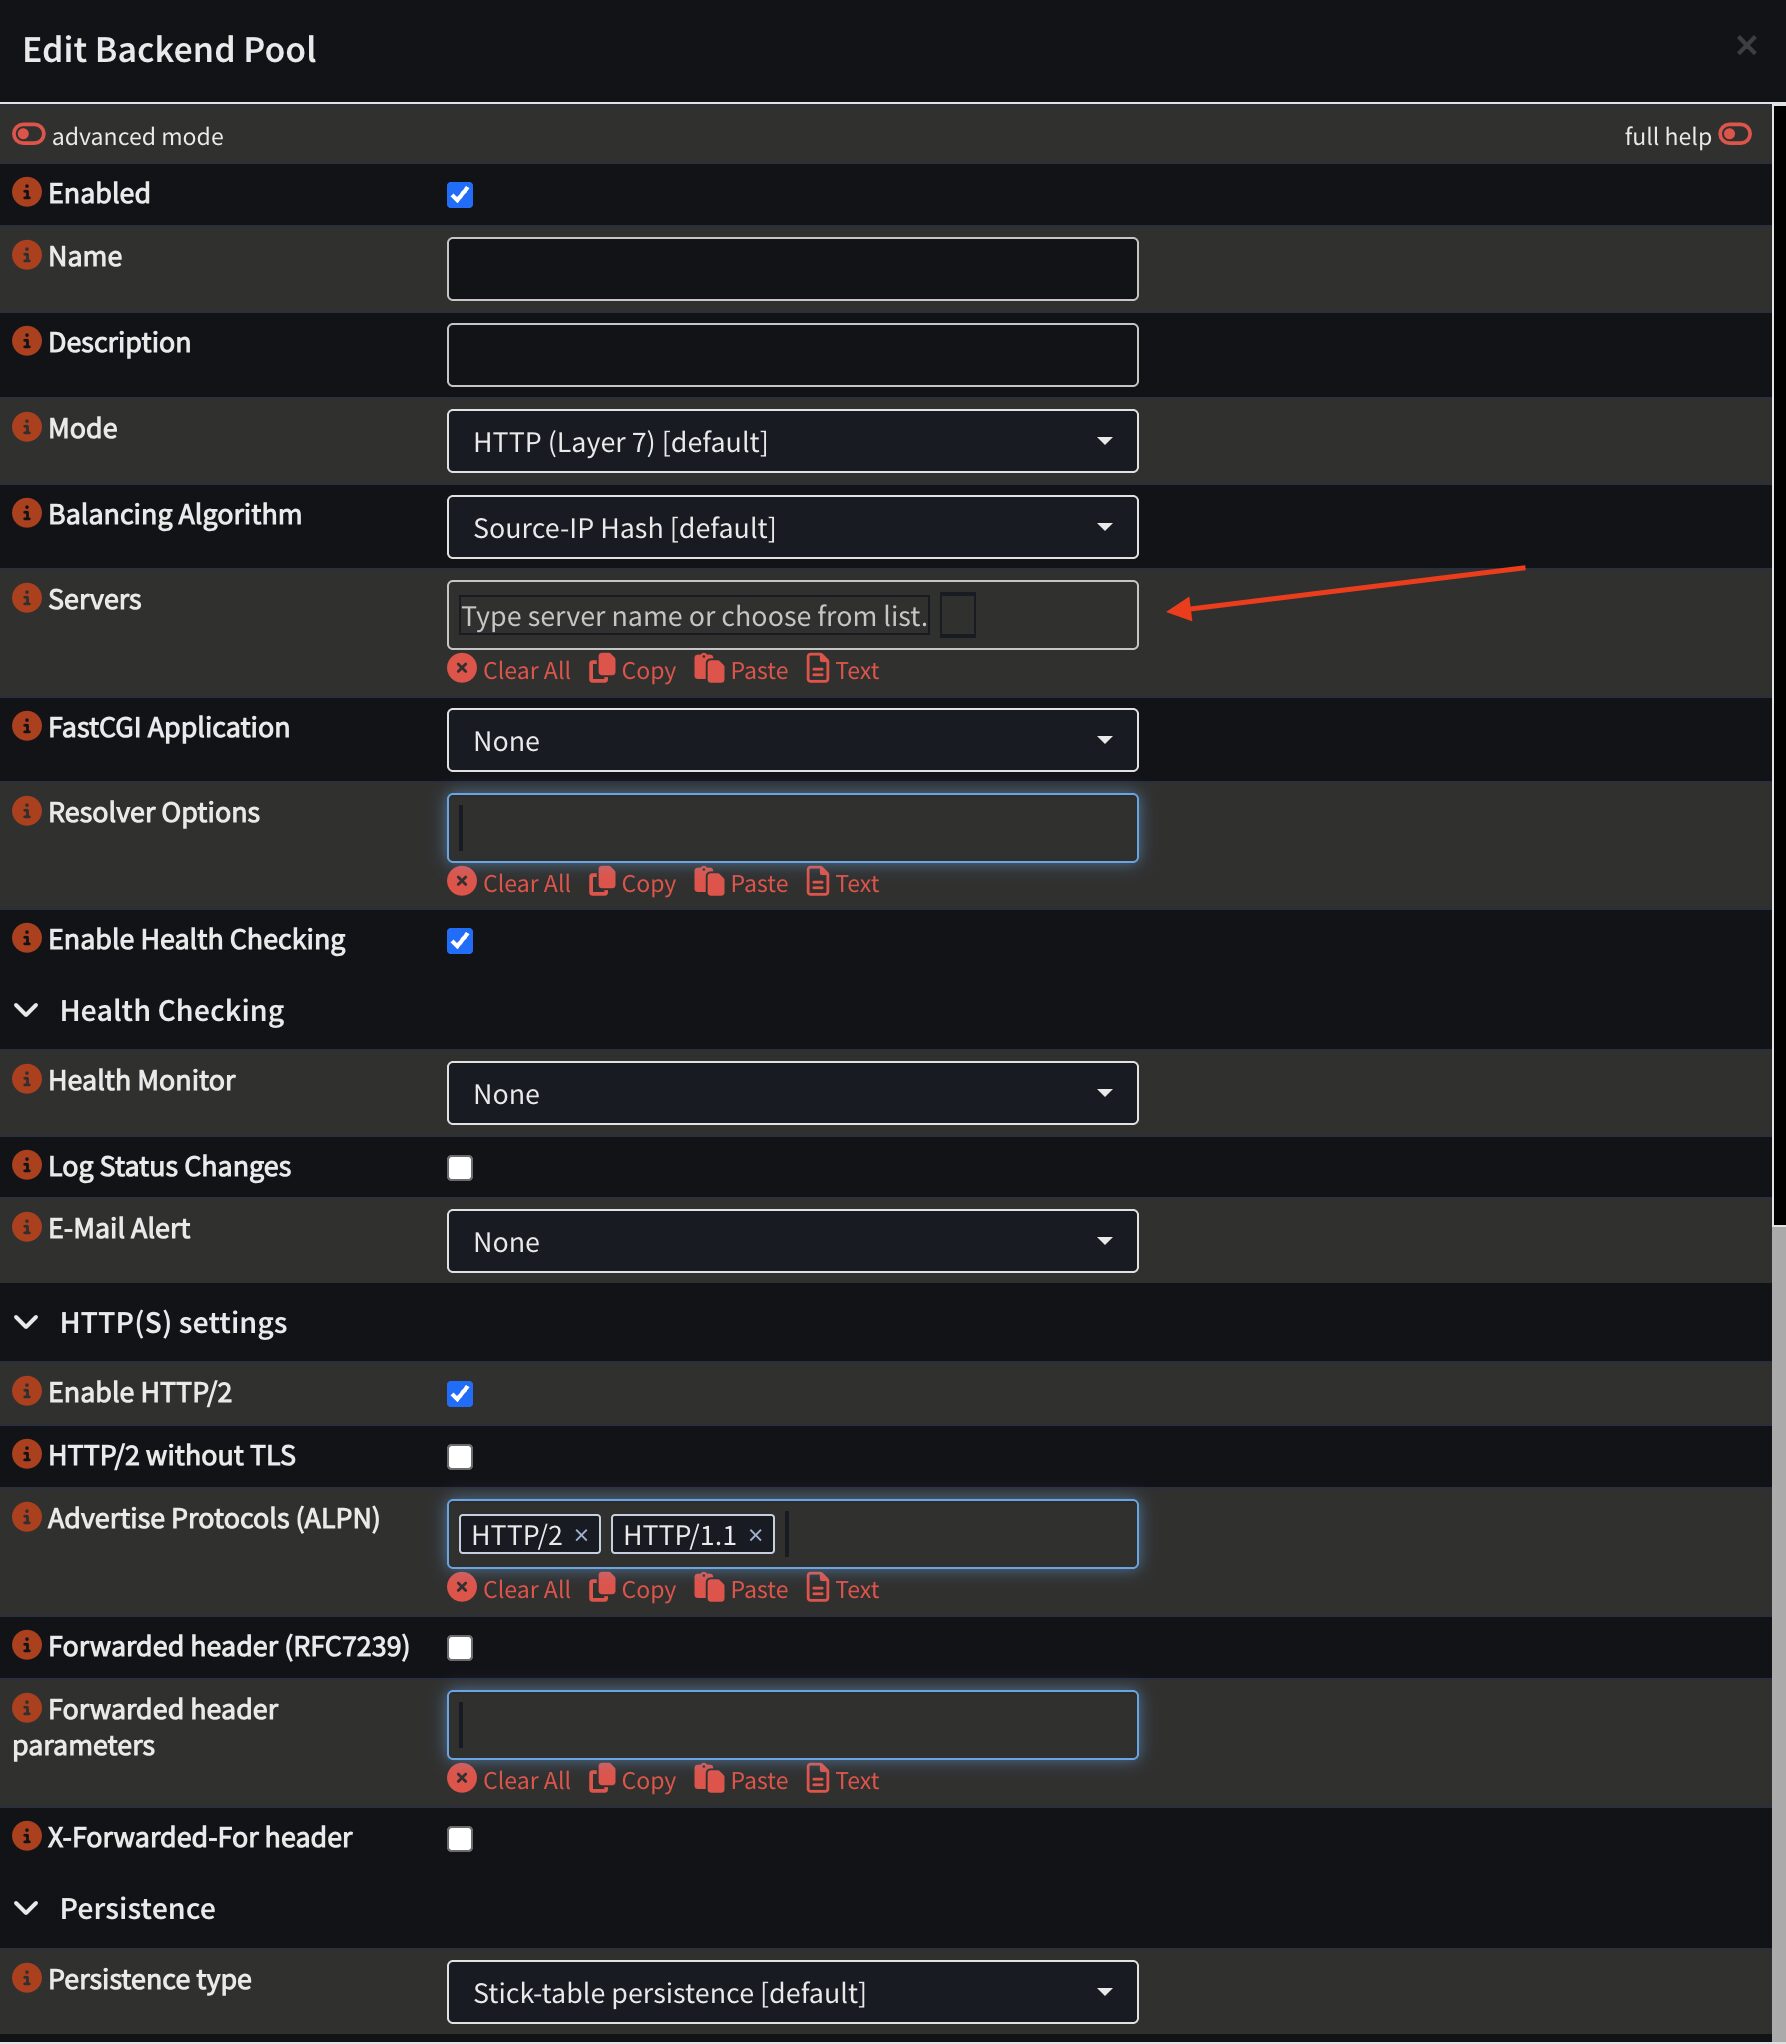Remove the HTTP/2 tag from ALPN
The height and width of the screenshot is (2044, 1786).
[581, 1535]
